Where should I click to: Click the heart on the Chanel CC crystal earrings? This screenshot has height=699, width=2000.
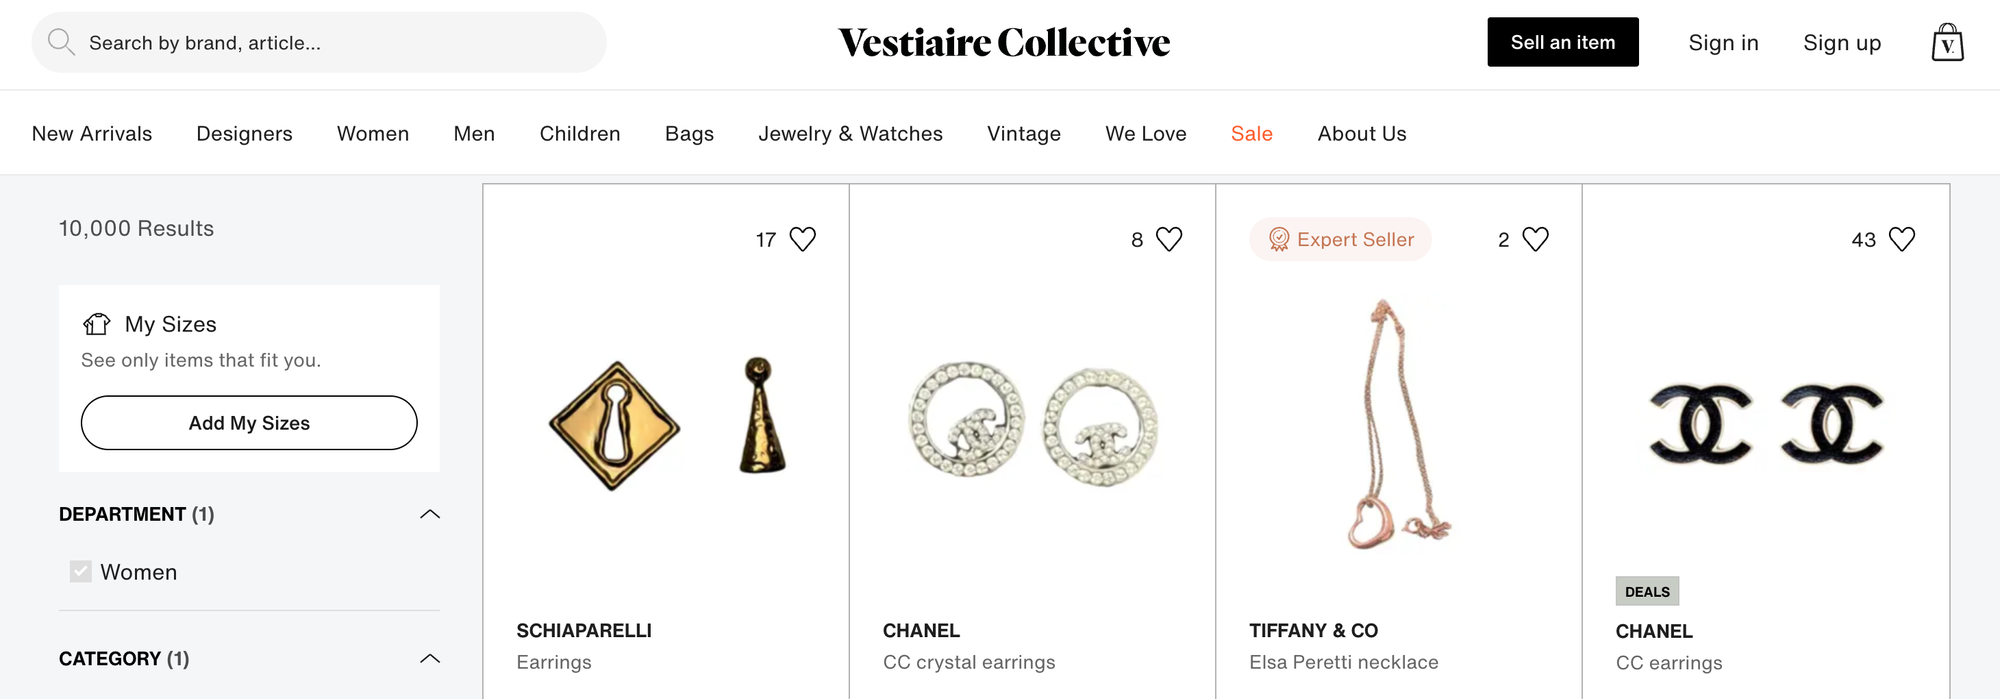pos(1170,238)
